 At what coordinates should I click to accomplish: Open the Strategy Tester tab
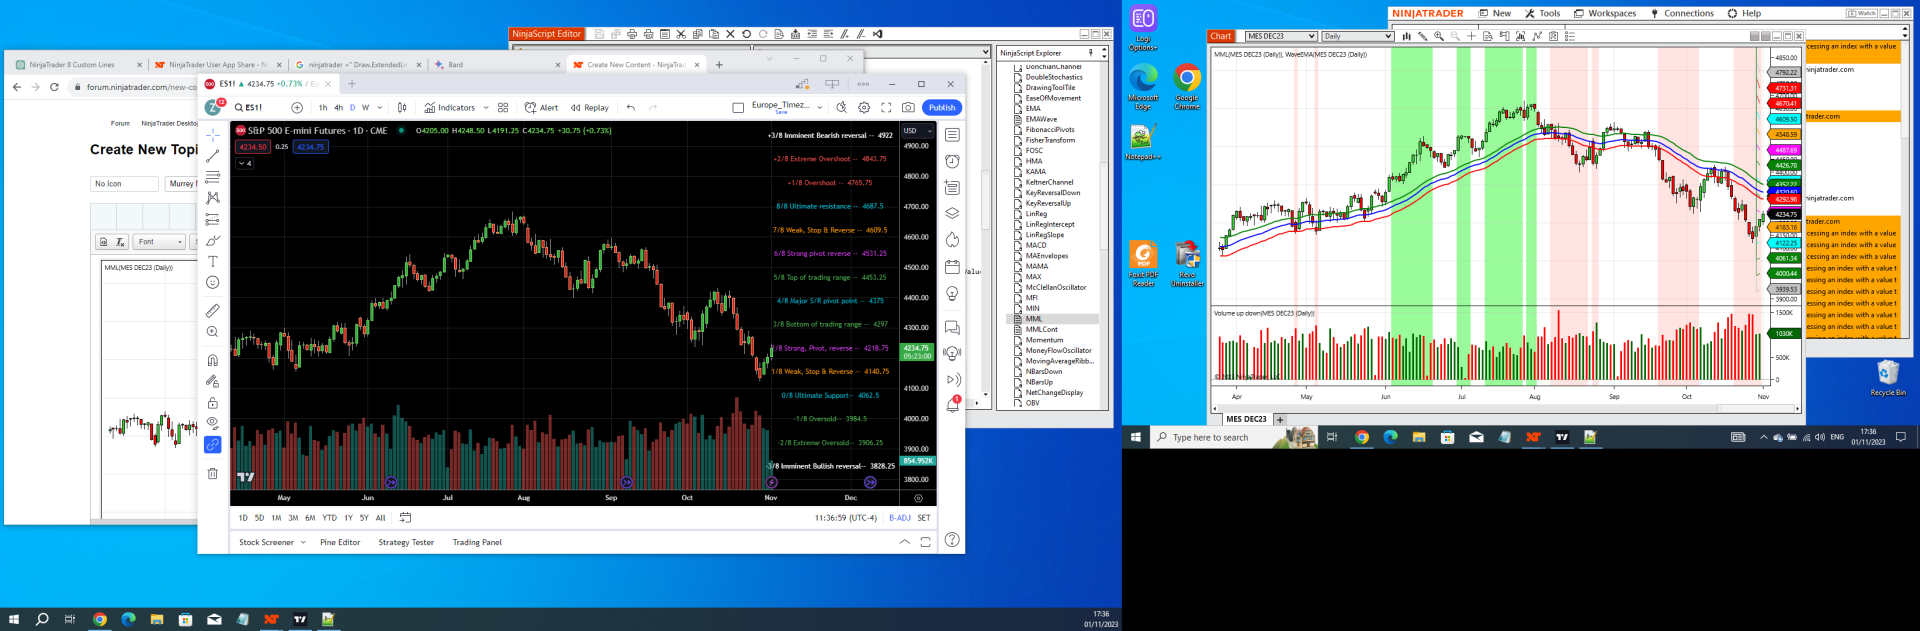pyautogui.click(x=406, y=542)
